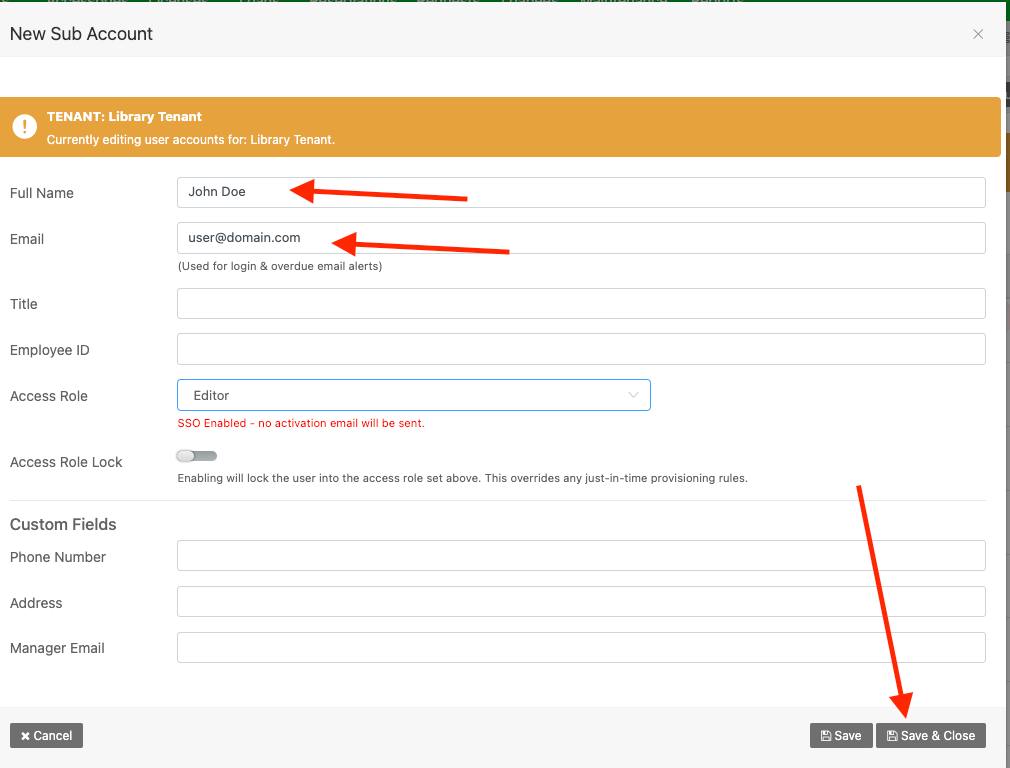Click into the Employee ID field
The height and width of the screenshot is (768, 1010).
(x=580, y=349)
